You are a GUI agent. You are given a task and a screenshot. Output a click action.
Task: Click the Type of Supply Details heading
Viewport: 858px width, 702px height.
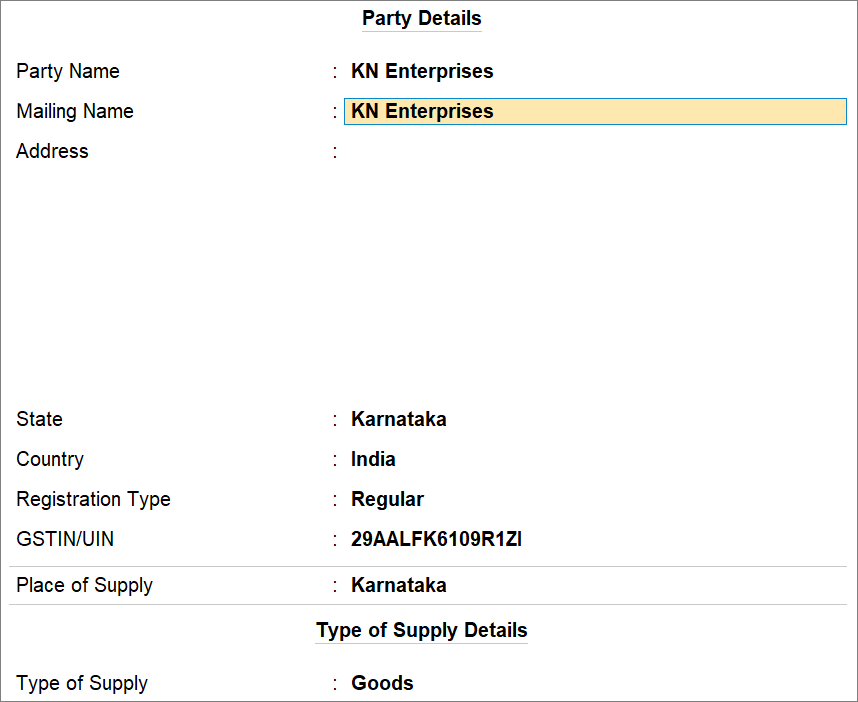point(421,631)
